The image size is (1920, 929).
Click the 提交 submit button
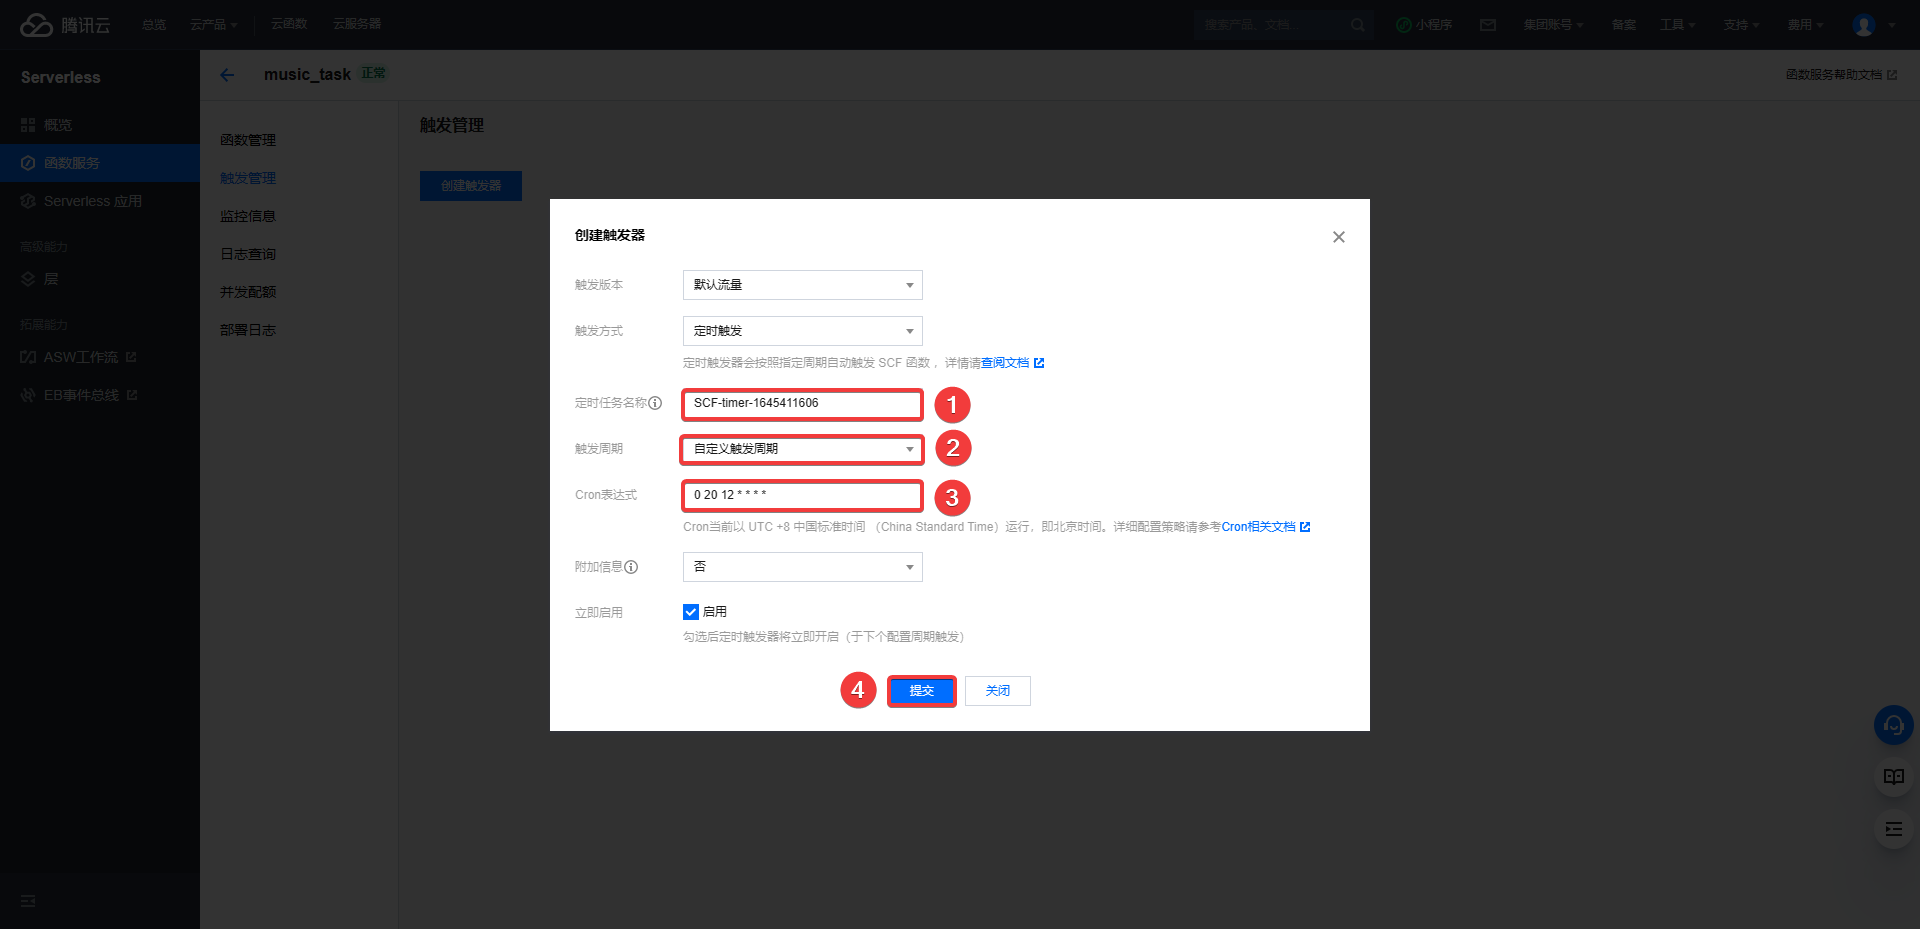pos(921,691)
